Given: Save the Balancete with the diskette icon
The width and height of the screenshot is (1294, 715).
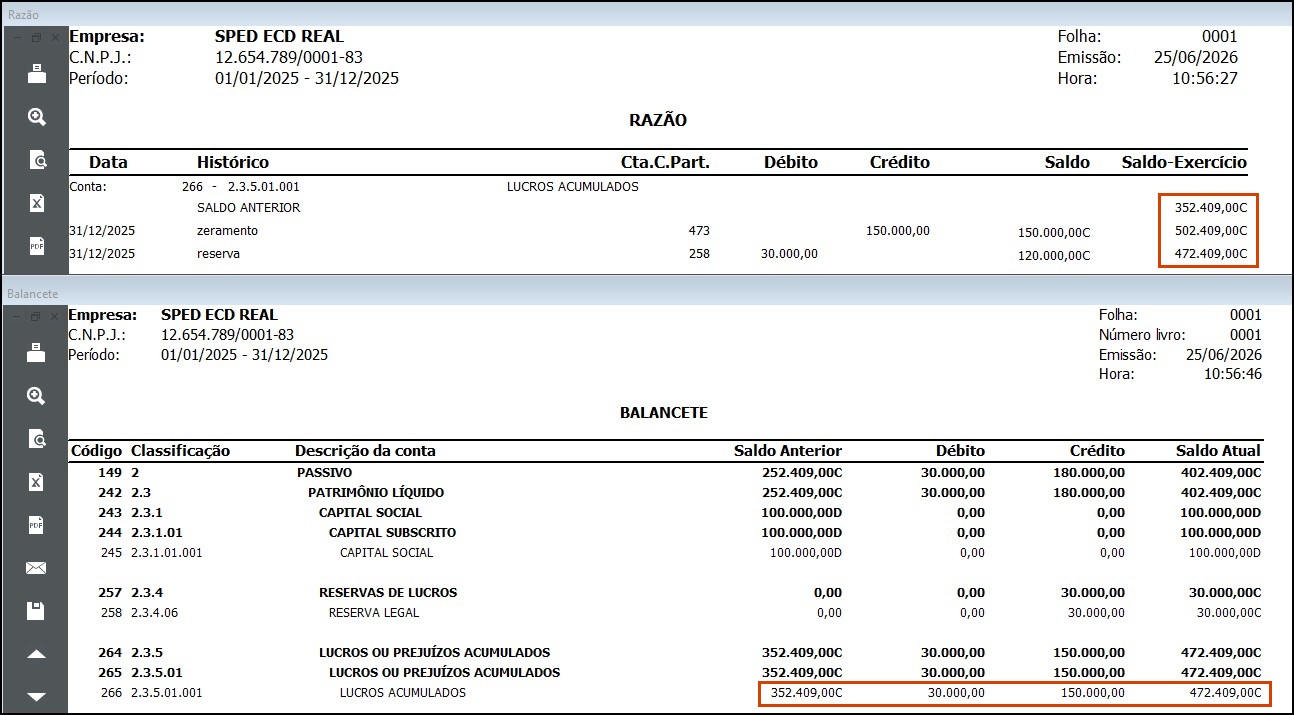Looking at the screenshot, I should click(37, 611).
